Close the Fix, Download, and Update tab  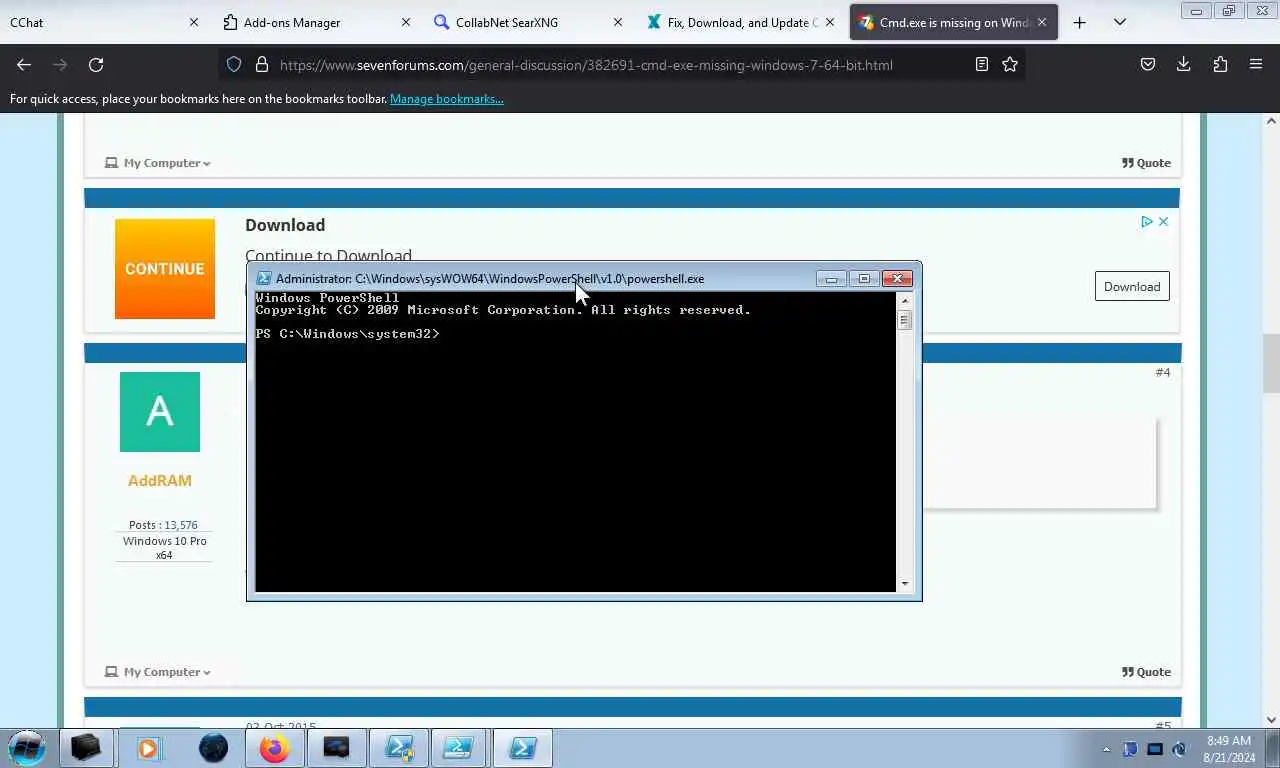pos(830,22)
